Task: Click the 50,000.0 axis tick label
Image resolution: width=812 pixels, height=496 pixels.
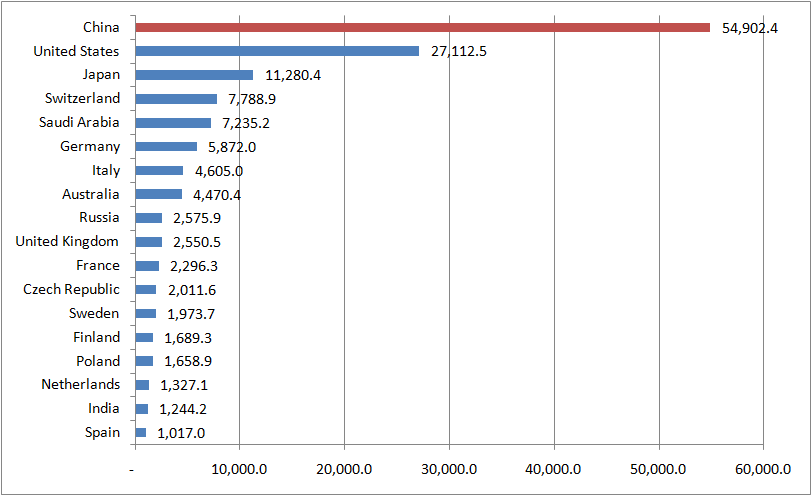Action: coord(658,470)
